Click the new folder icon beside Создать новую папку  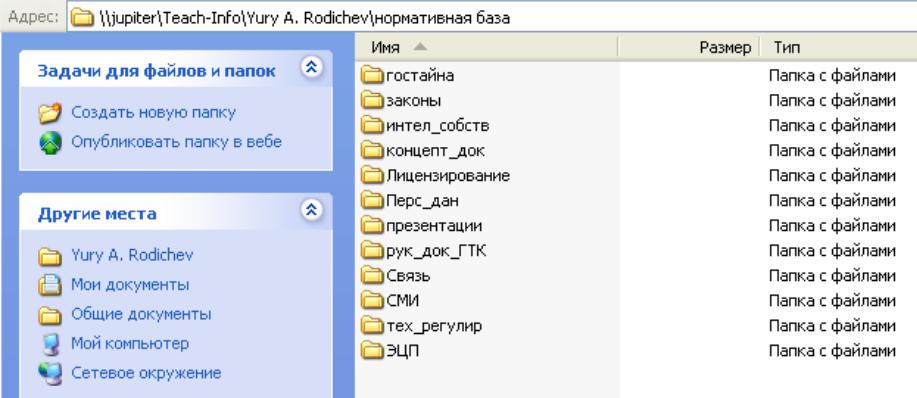(x=50, y=112)
